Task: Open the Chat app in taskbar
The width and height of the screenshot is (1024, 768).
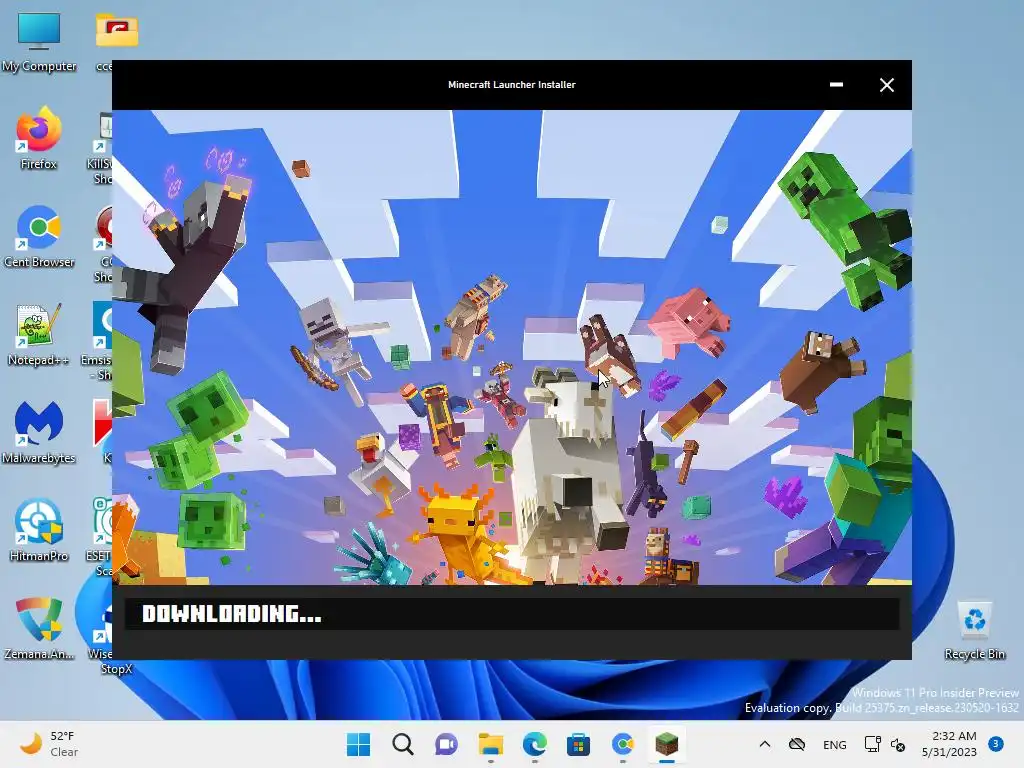Action: tap(446, 744)
